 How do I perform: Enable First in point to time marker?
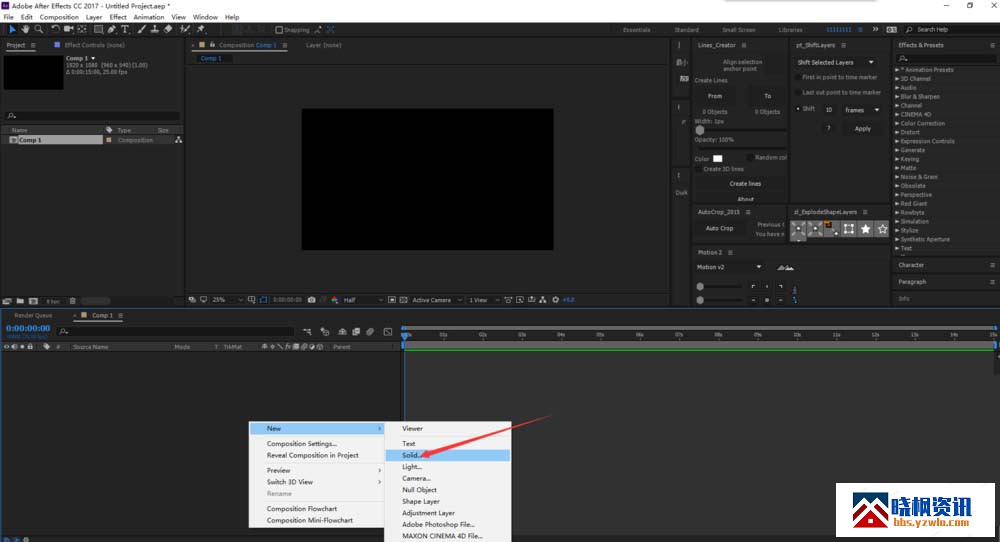tap(798, 77)
